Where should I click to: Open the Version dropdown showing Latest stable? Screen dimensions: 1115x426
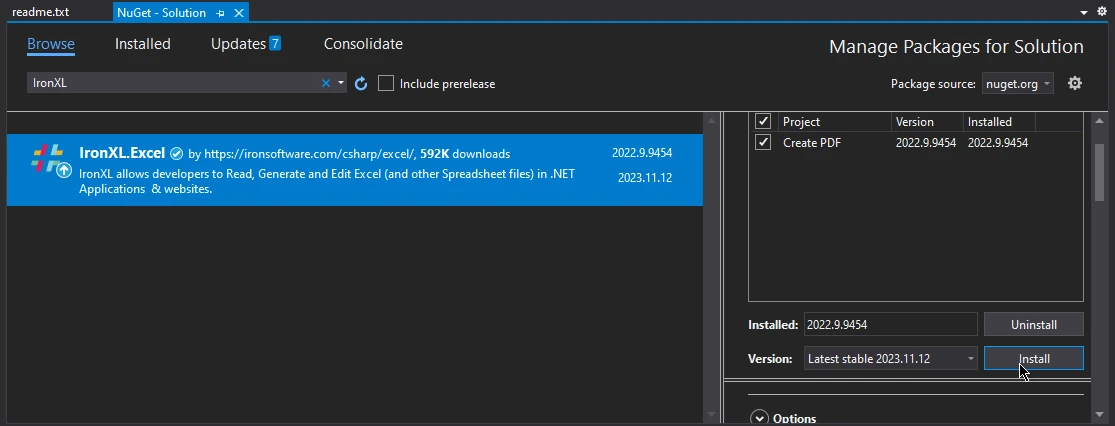[890, 359]
